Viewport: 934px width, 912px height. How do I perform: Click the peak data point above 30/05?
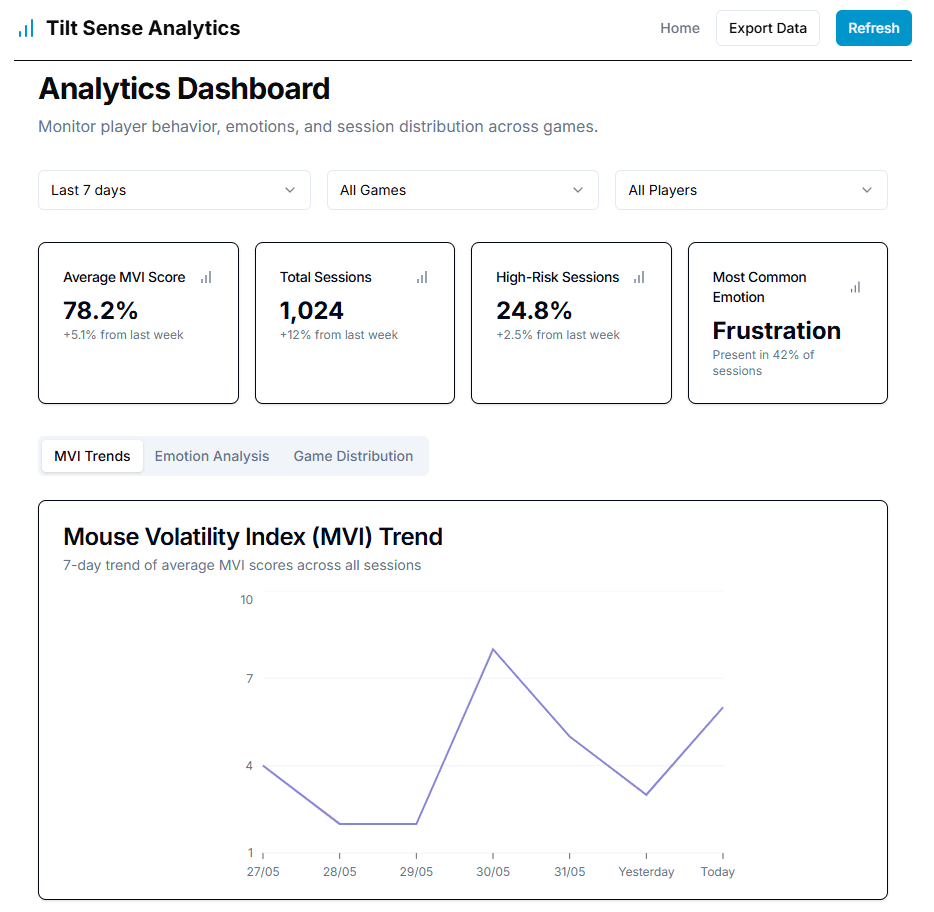point(493,648)
